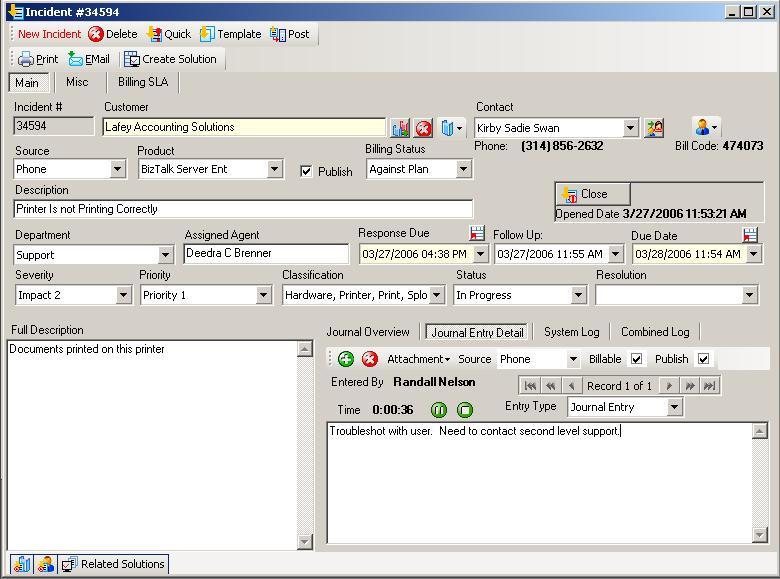The height and width of the screenshot is (579, 780).
Task: Open the Quick incident icon
Action: (154, 34)
